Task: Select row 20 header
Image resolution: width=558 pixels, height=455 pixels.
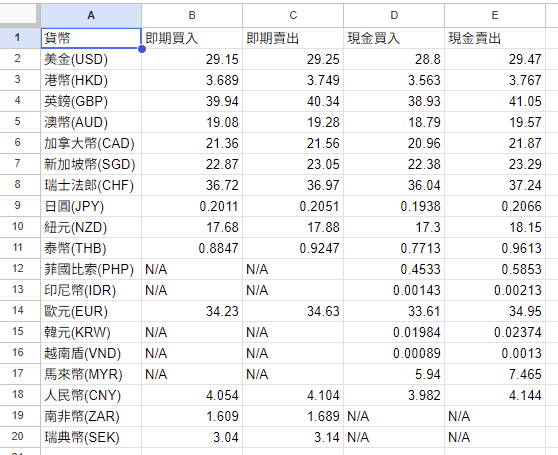Action: click(18, 437)
